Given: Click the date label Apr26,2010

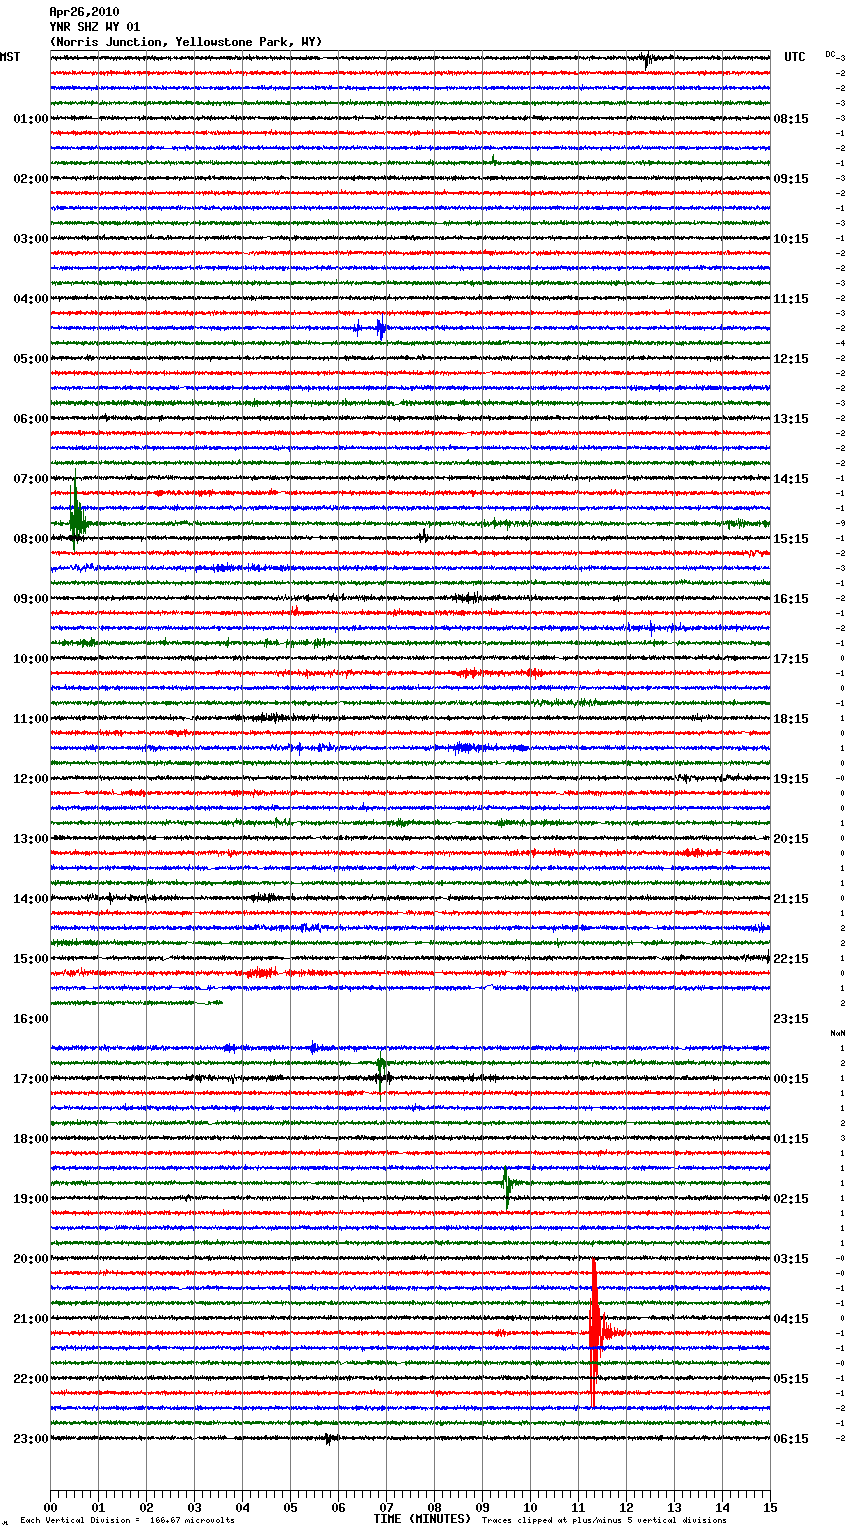Looking at the screenshot, I should tap(84, 12).
